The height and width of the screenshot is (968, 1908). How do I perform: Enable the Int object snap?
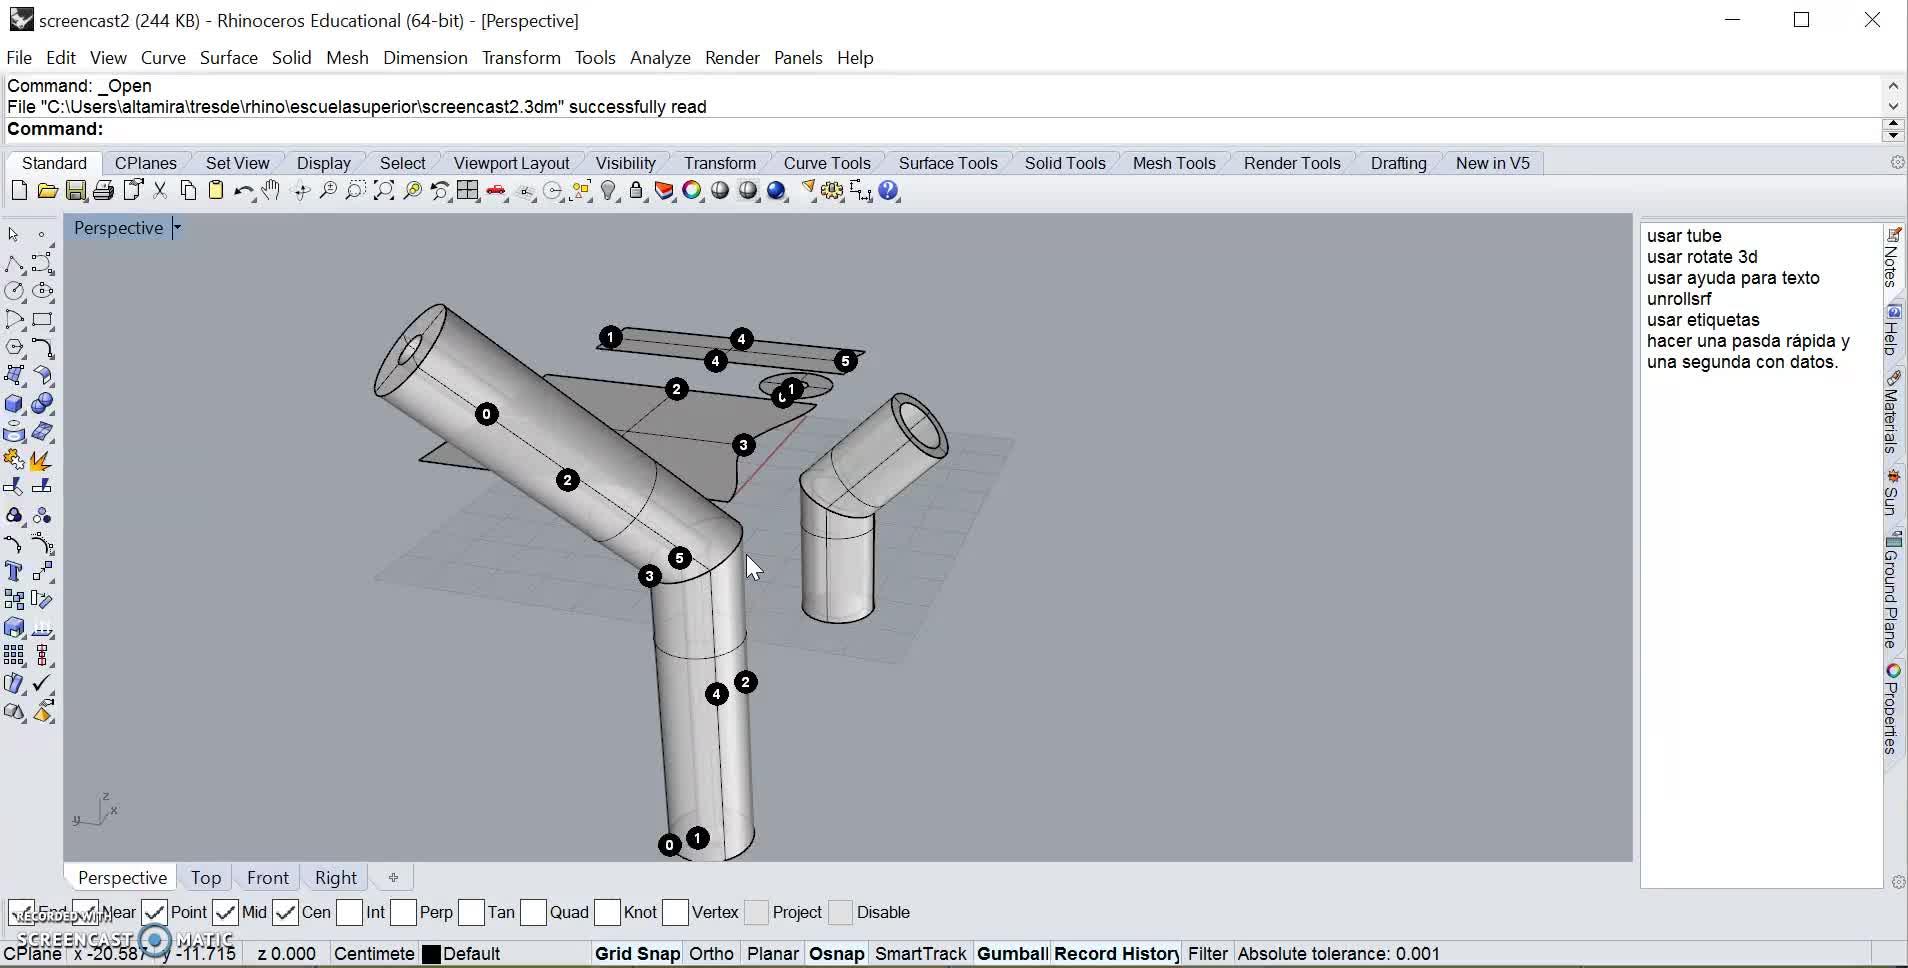tap(350, 912)
